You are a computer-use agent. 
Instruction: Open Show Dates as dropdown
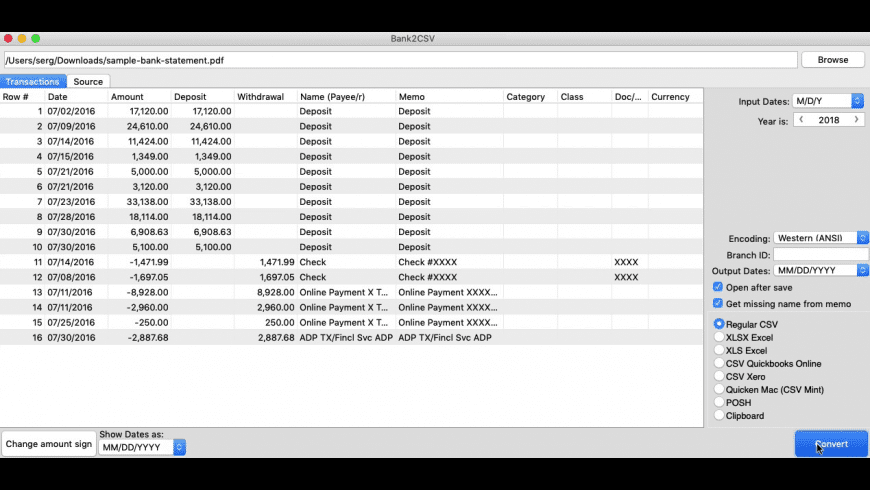click(143, 447)
